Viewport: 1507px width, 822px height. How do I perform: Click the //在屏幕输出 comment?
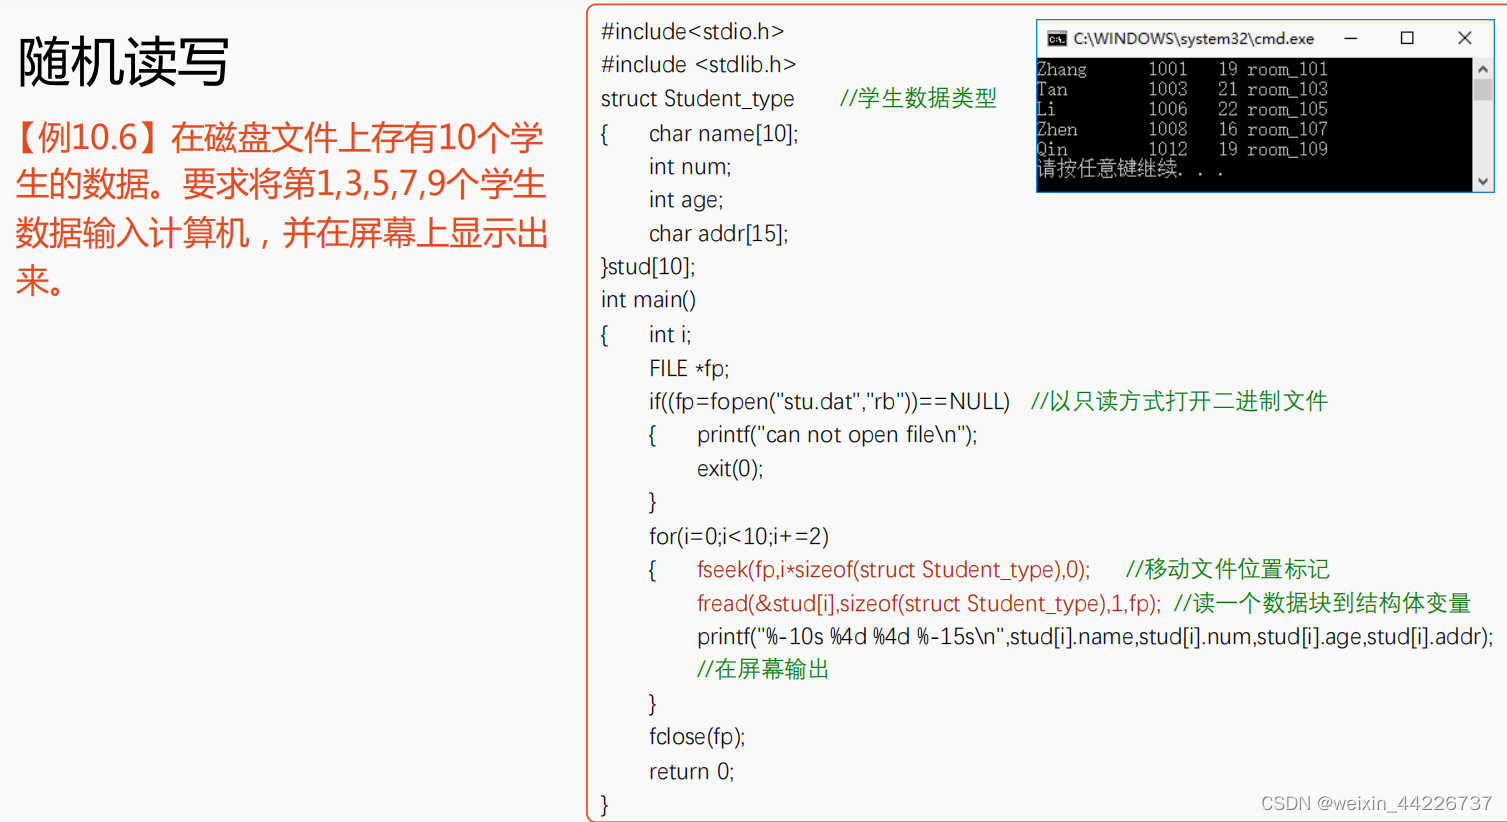763,669
